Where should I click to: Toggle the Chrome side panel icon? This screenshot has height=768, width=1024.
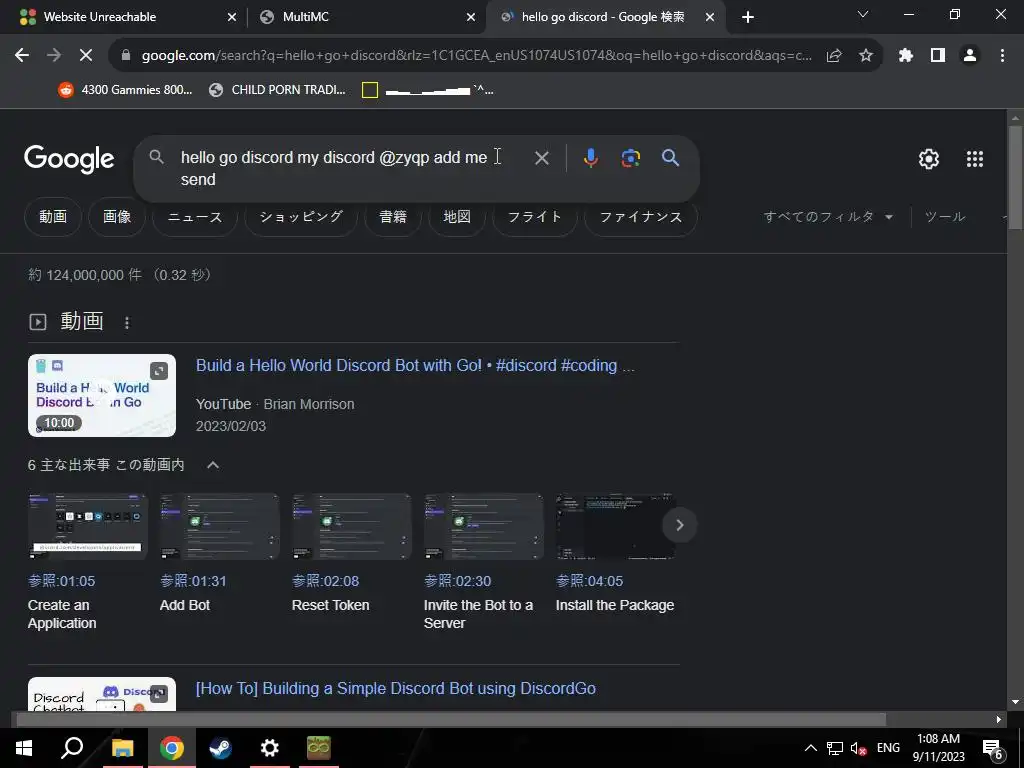click(938, 56)
